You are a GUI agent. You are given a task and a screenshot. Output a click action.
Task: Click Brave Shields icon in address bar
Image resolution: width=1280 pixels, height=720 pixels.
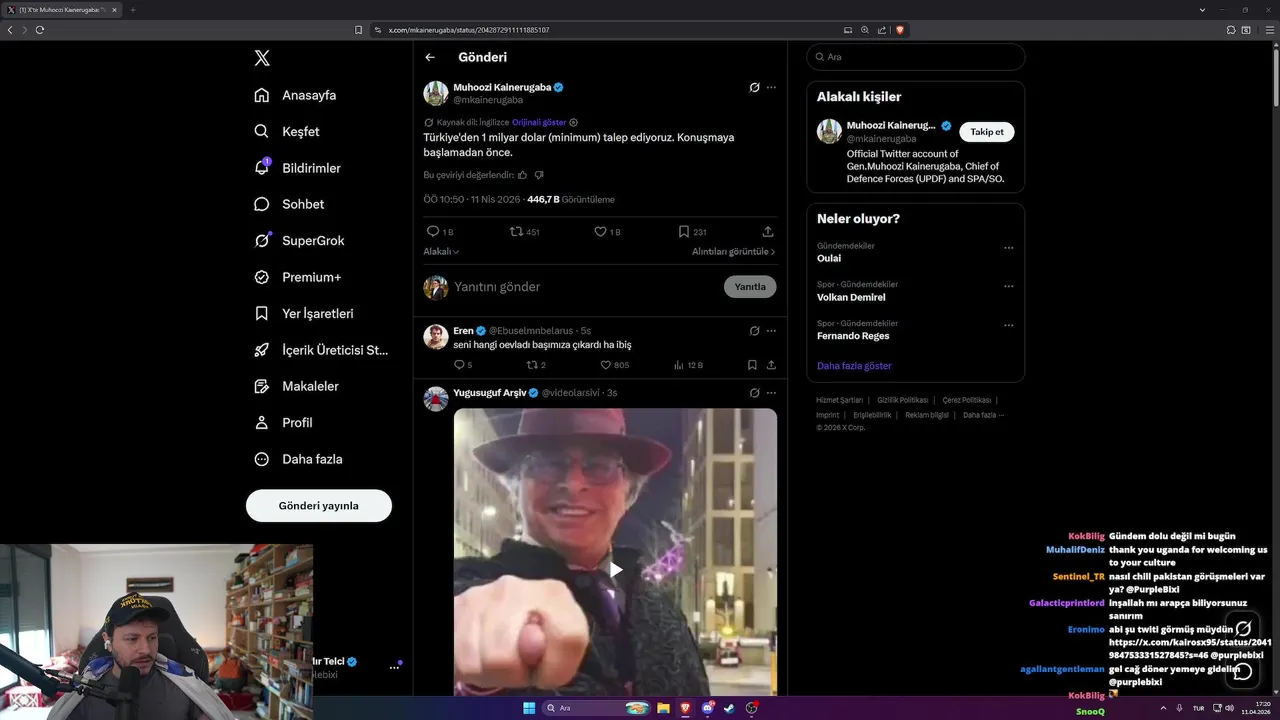(900, 30)
